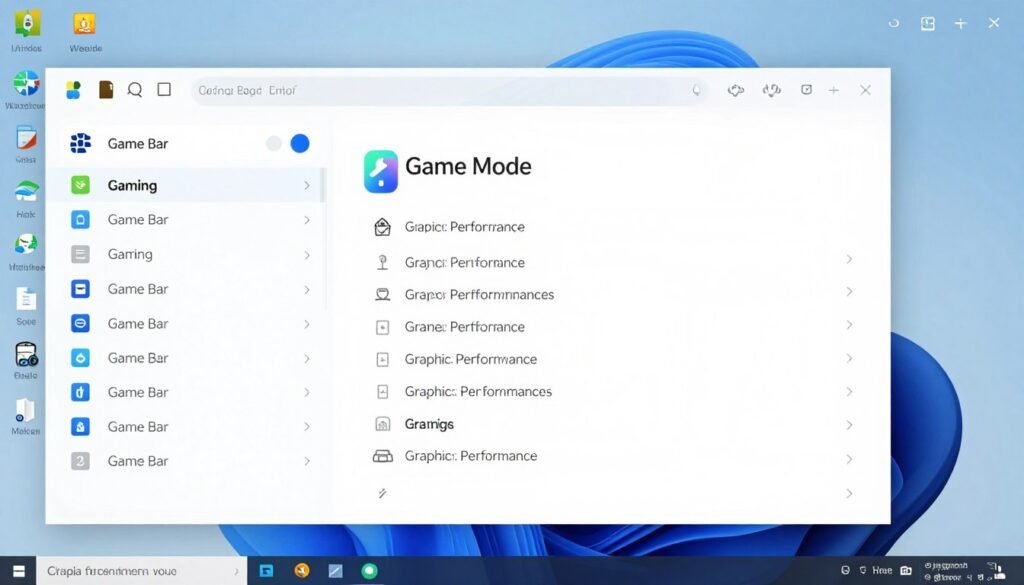Viewport: 1024px width, 585px height.
Task: Expand the chevron of the grey '2' Game Bar row
Action: coord(307,461)
